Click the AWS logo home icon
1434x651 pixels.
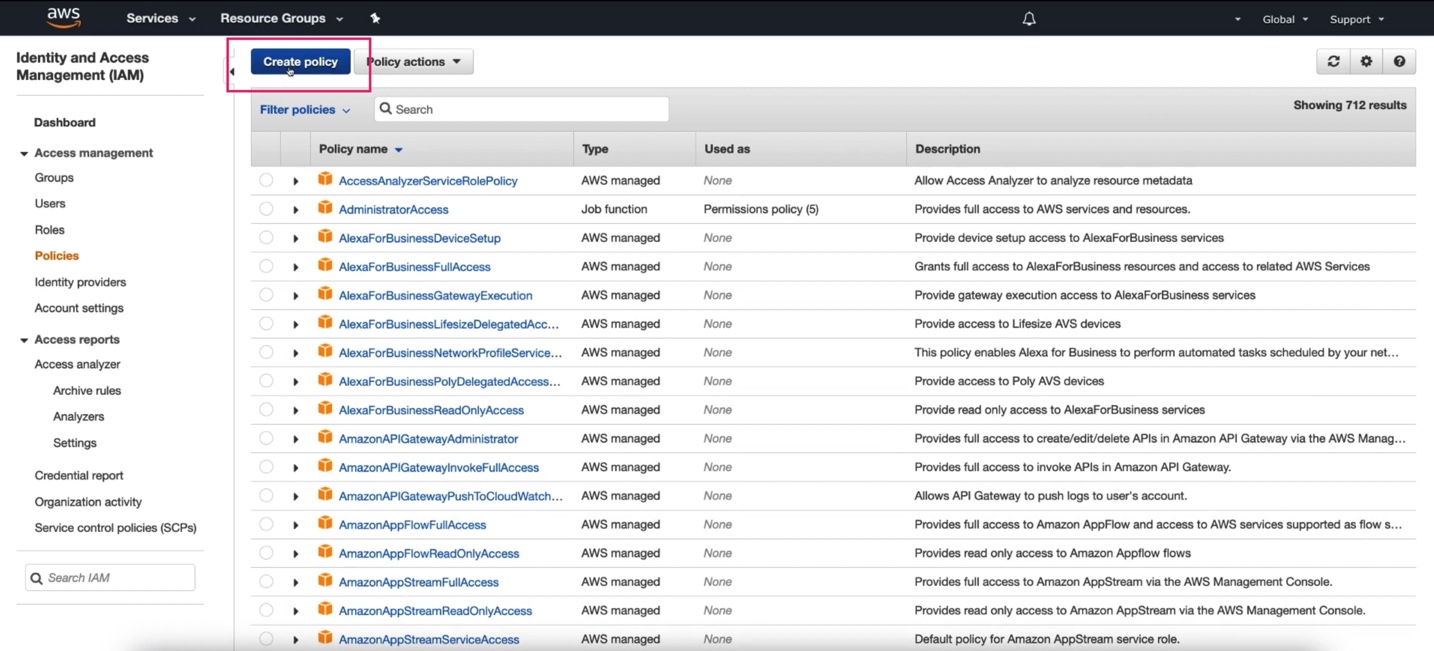coord(64,18)
